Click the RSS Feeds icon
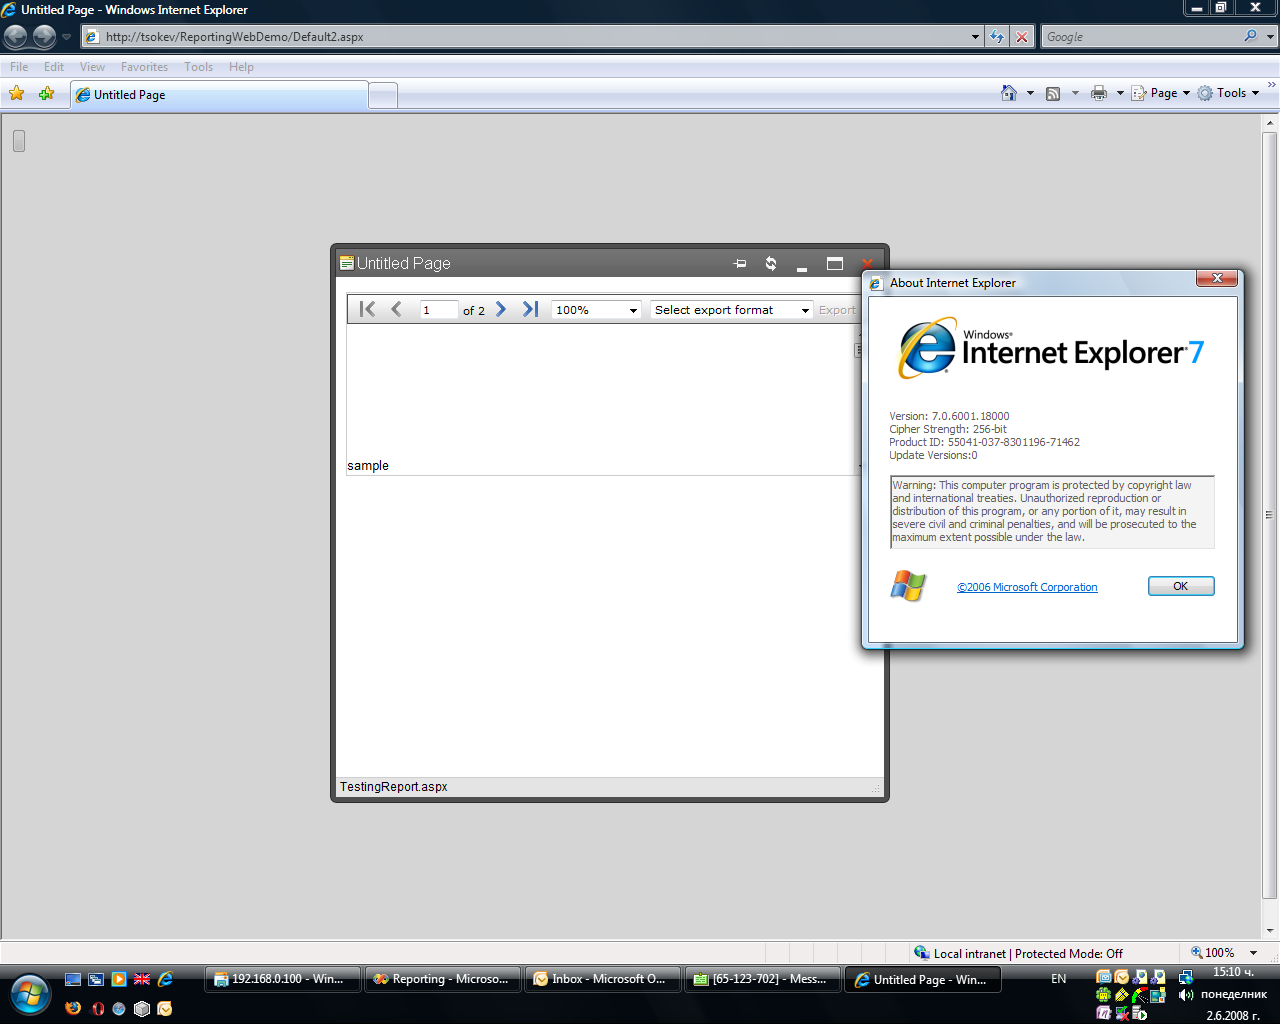This screenshot has width=1280, height=1024. tap(1053, 93)
